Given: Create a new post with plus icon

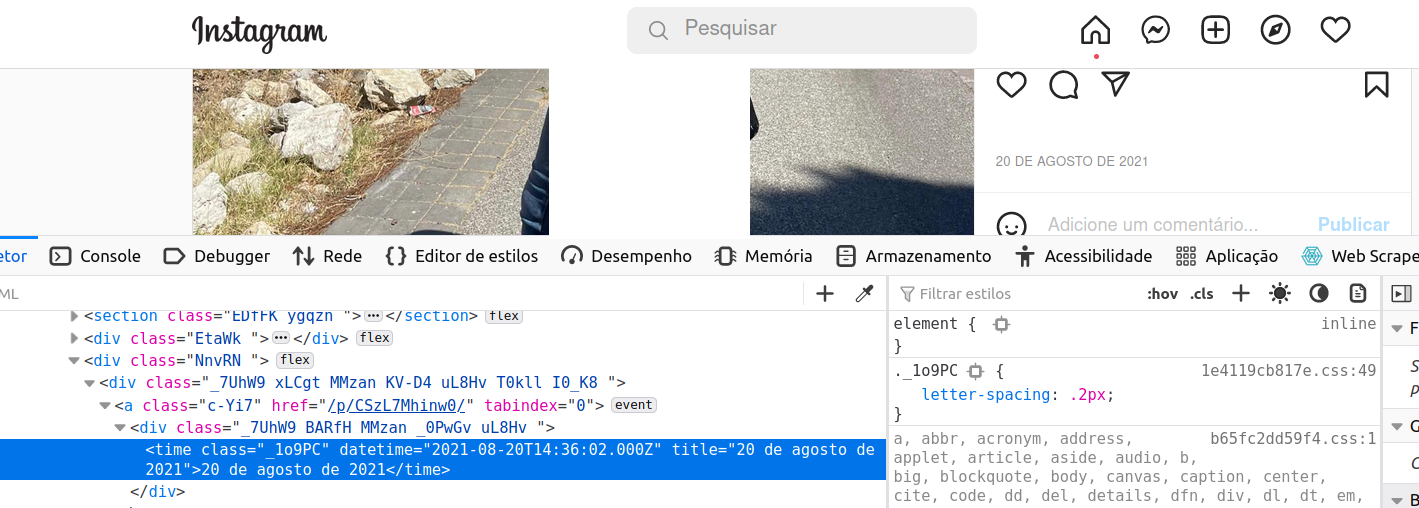Looking at the screenshot, I should coord(1215,30).
